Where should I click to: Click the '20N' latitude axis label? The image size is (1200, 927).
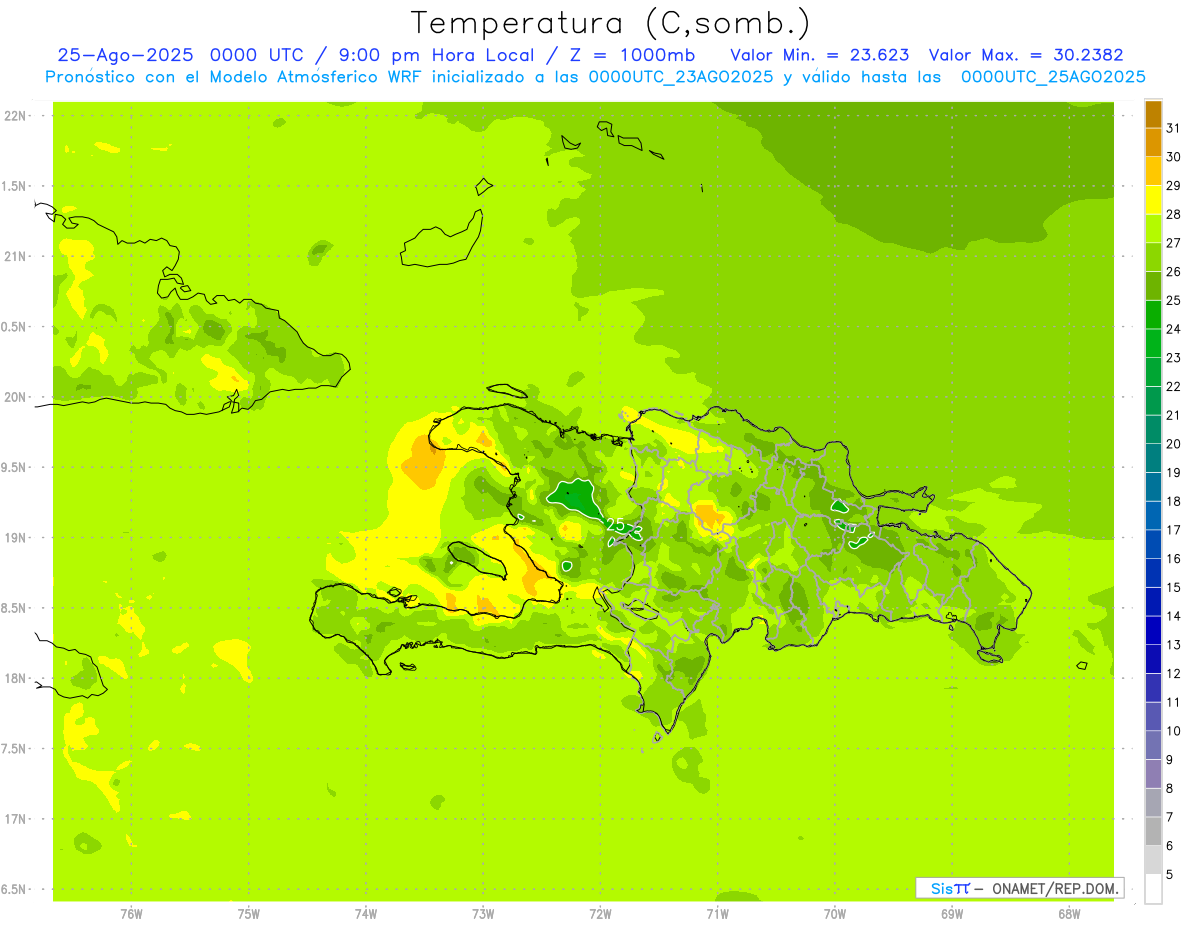point(15,397)
